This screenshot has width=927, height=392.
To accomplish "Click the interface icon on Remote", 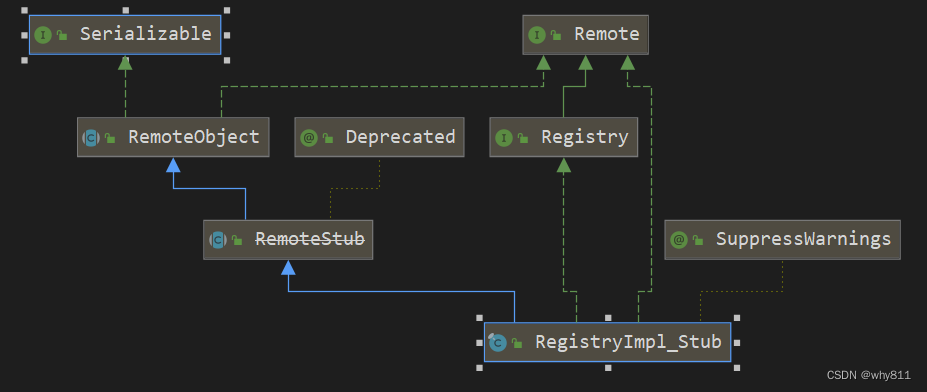I will point(536,35).
